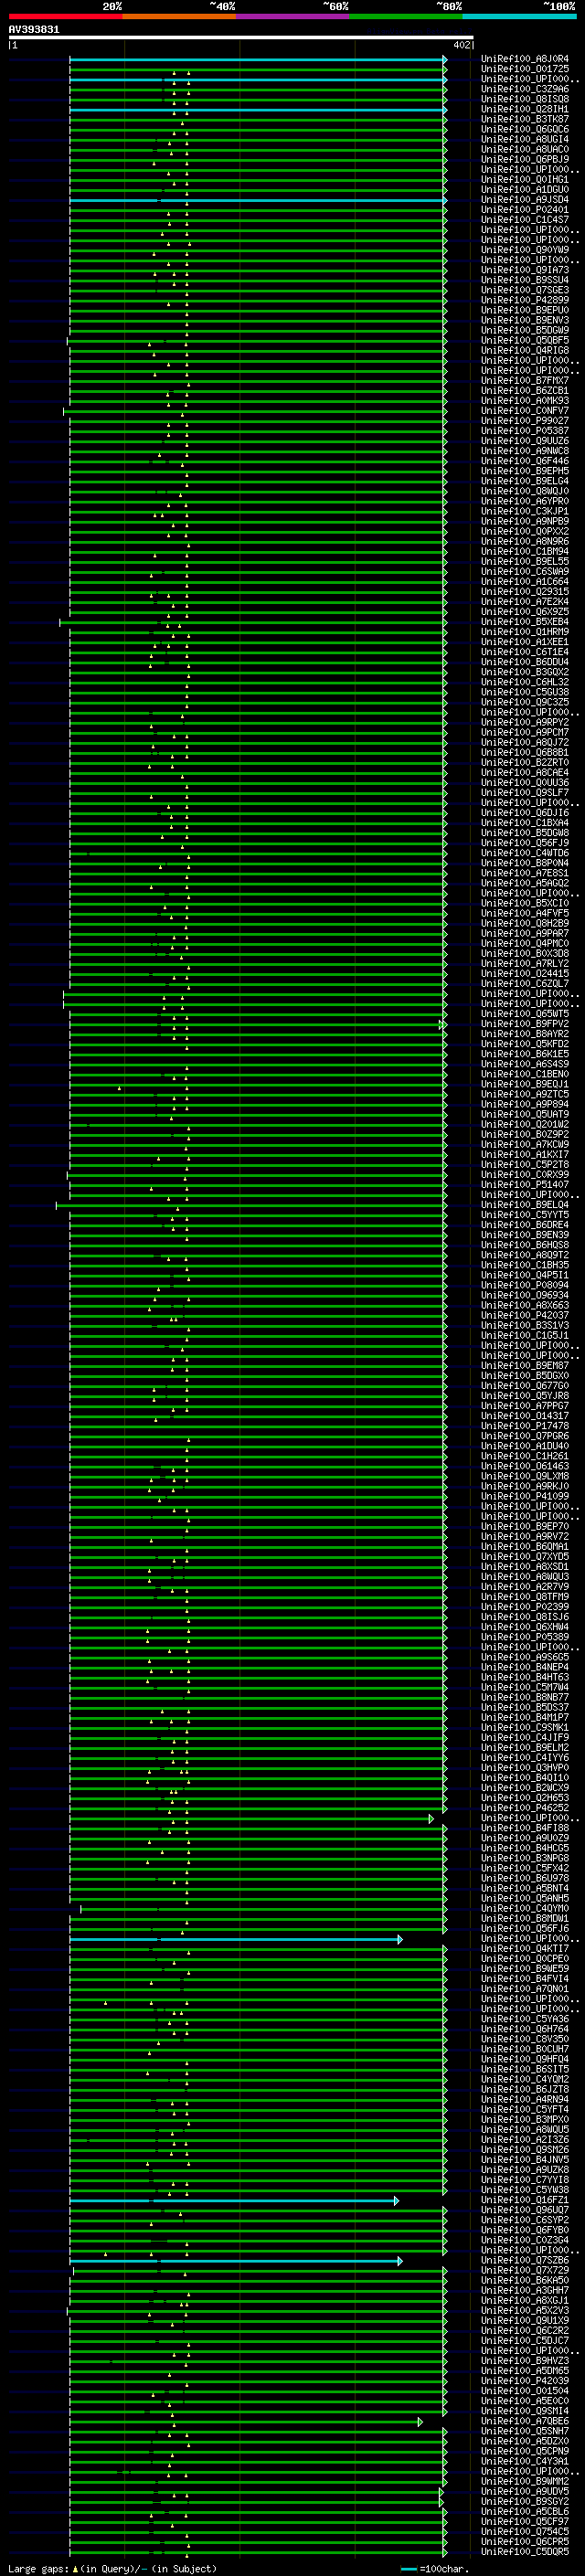Select hit label UniRef100_P42037
Image resolution: width=585 pixels, height=2576 pixels.
[524, 1315]
